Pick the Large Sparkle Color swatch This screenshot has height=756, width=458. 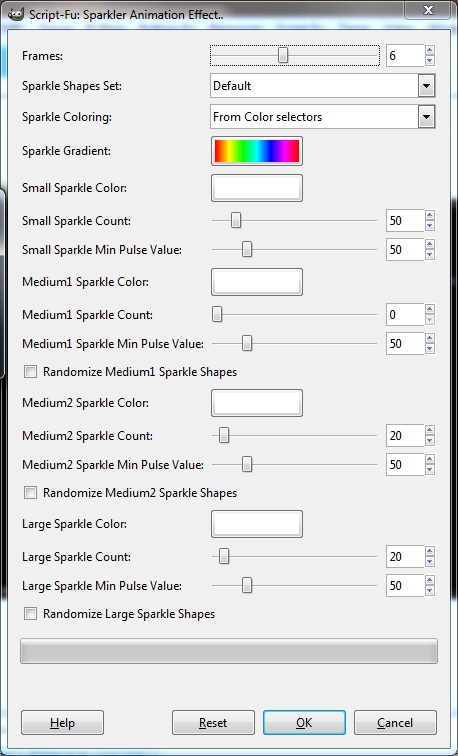pos(257,524)
